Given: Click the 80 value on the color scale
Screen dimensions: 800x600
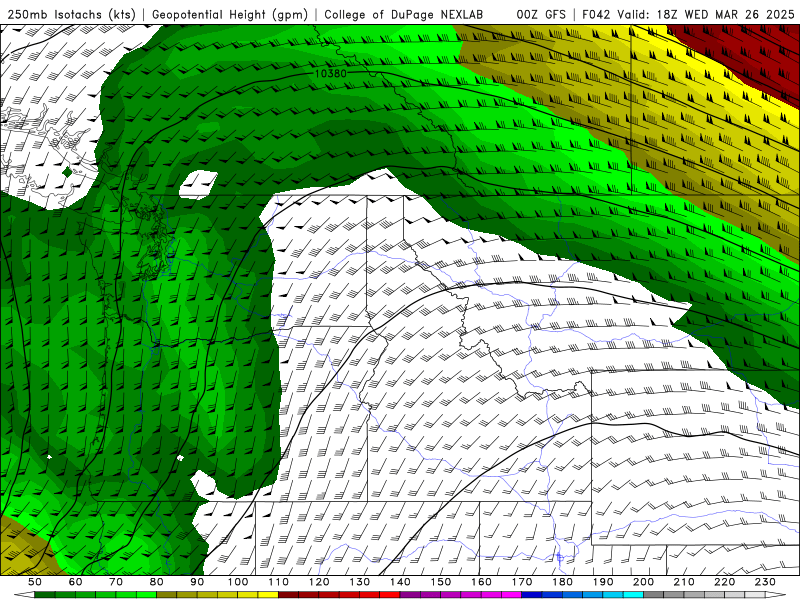Looking at the screenshot, I should click(157, 582).
